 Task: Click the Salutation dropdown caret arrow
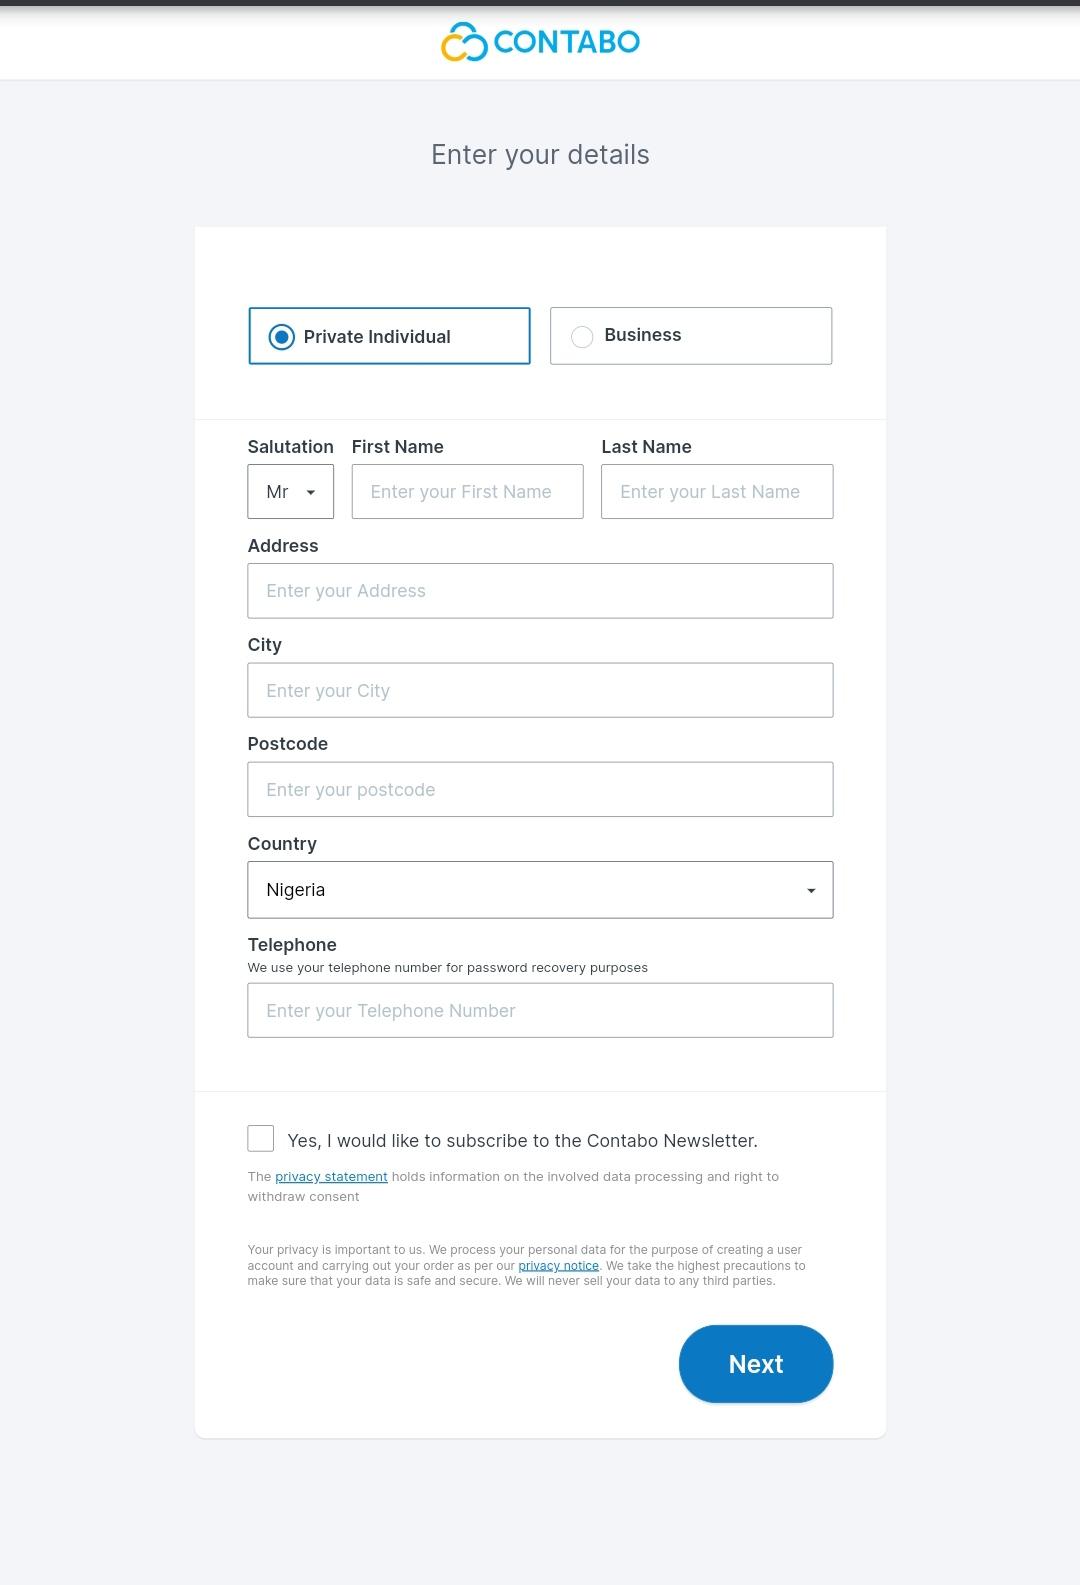click(311, 493)
